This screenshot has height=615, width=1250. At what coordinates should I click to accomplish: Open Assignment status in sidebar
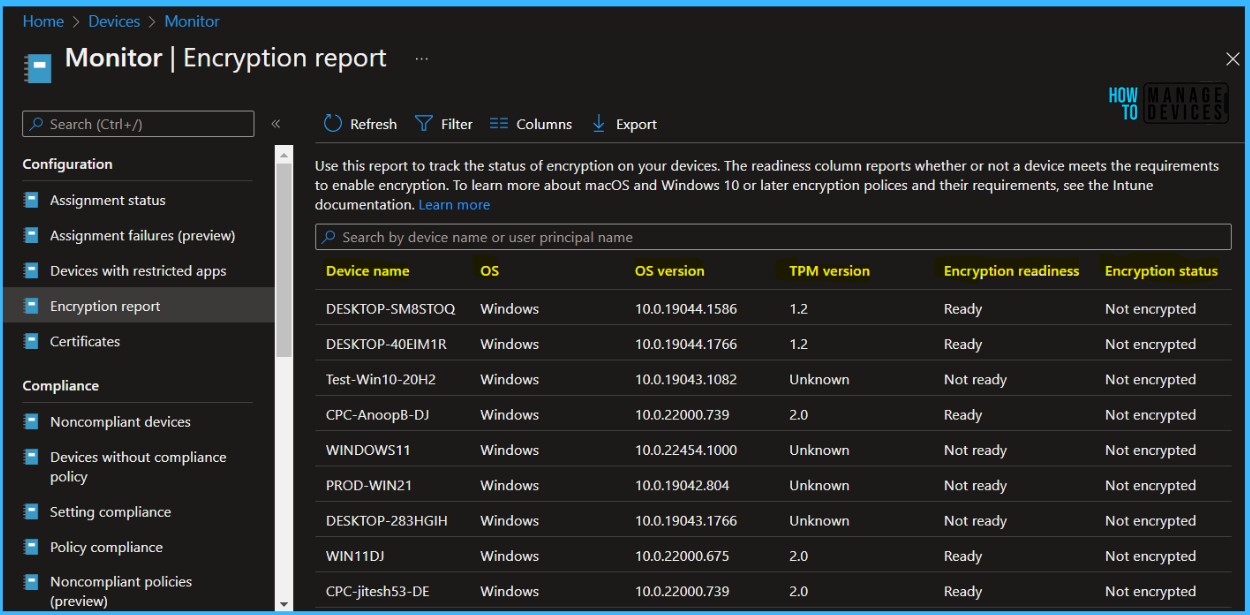pos(108,200)
